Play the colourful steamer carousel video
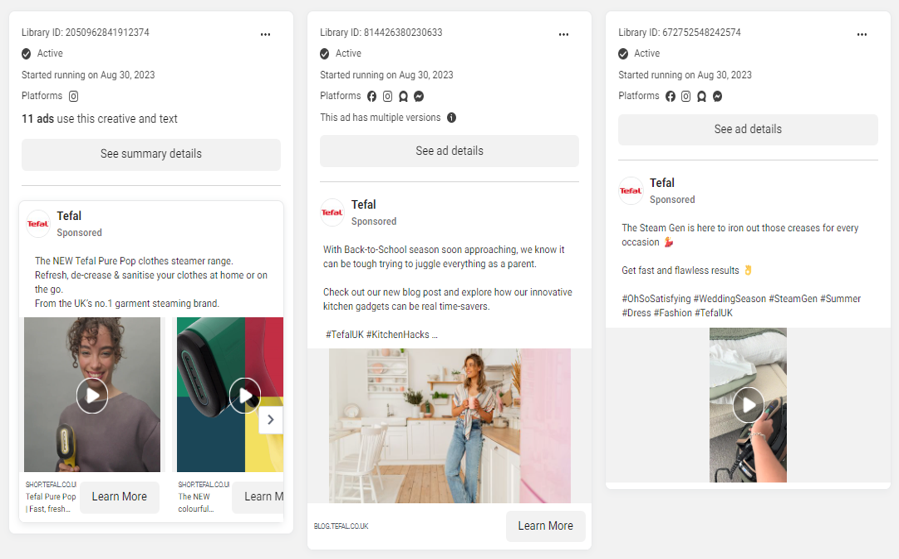The image size is (899, 559). tap(245, 396)
